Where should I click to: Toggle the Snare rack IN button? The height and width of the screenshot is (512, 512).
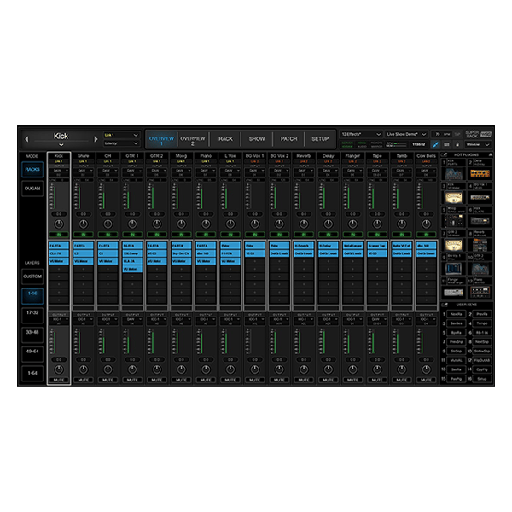click(x=83, y=235)
